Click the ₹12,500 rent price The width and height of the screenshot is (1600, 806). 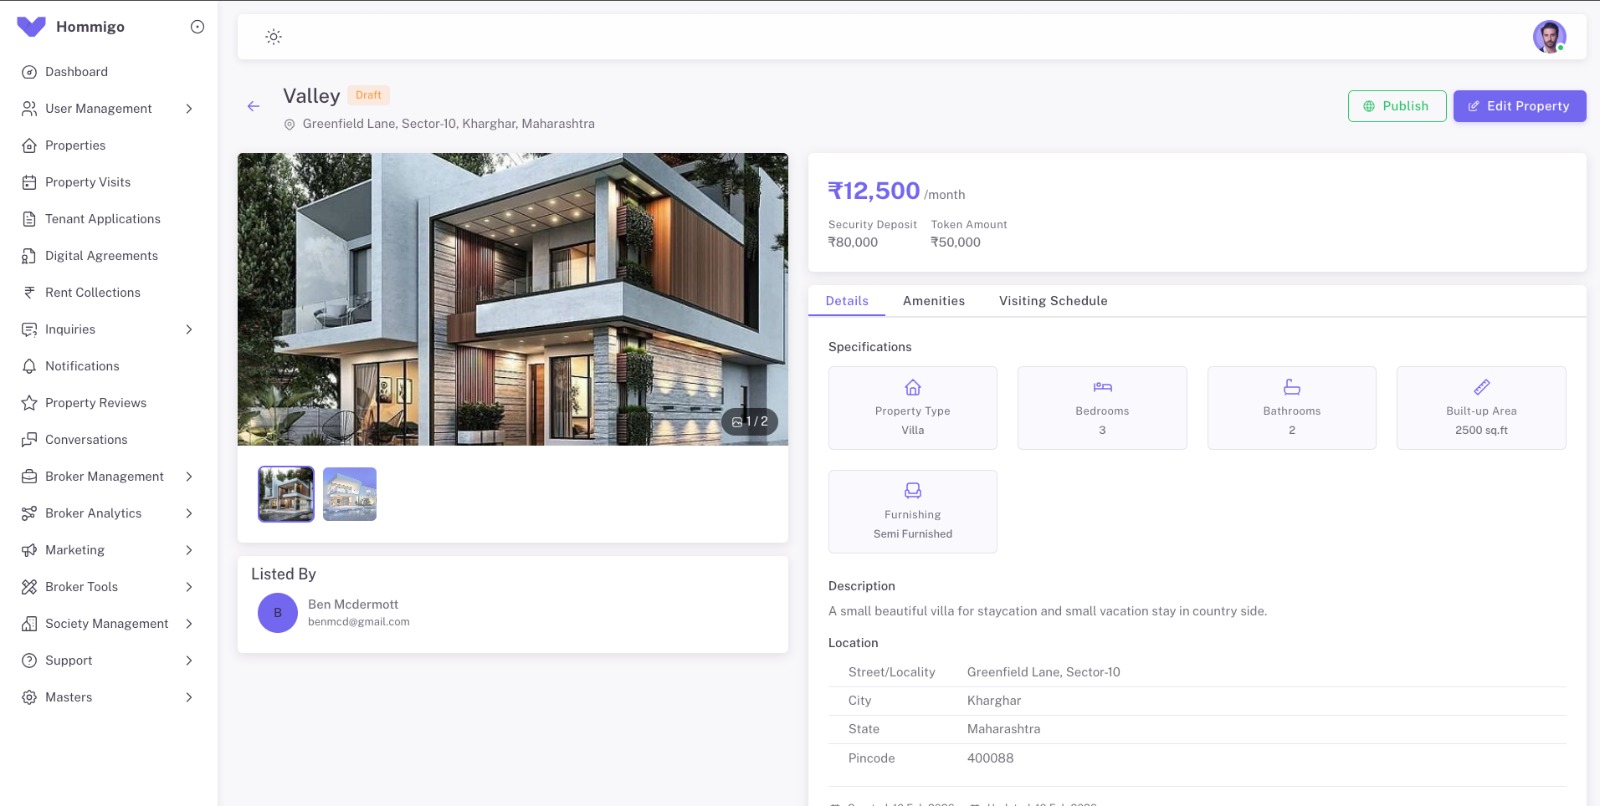click(874, 191)
